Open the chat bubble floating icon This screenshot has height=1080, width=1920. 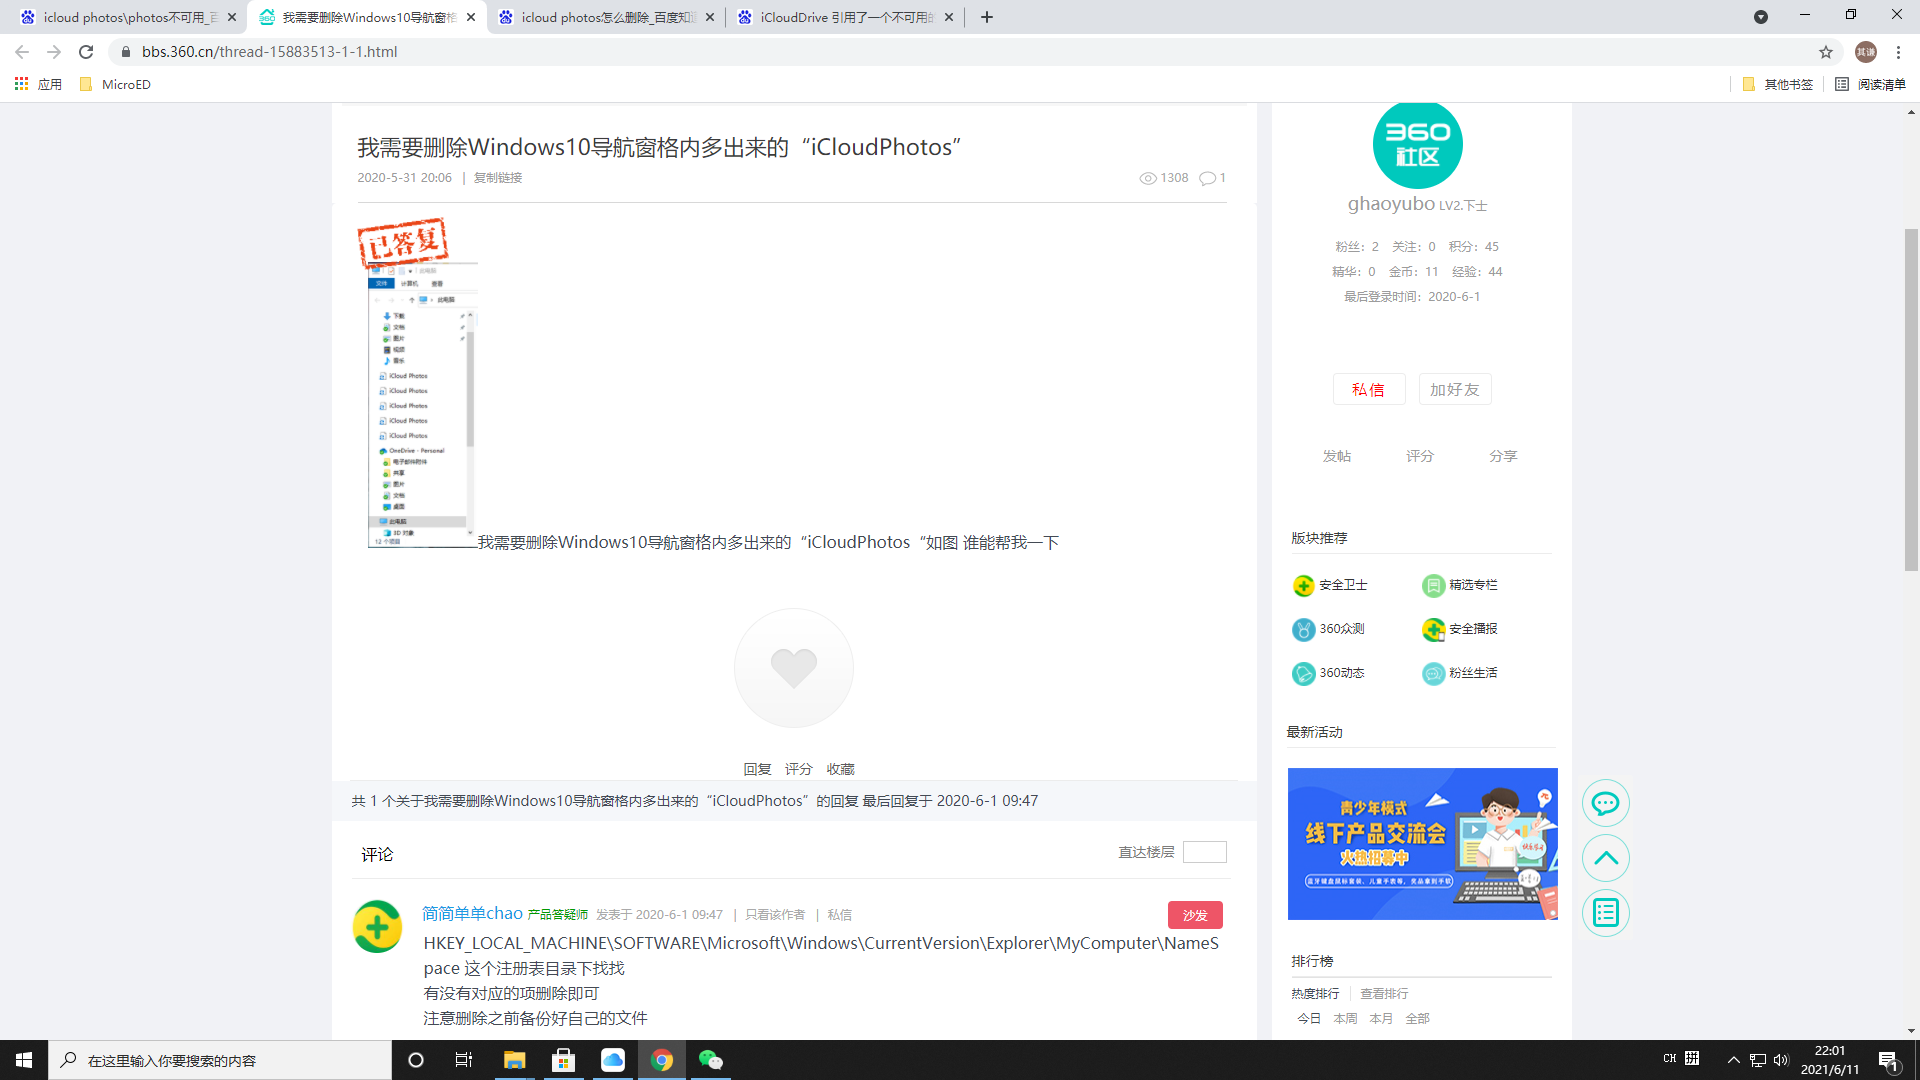tap(1605, 803)
